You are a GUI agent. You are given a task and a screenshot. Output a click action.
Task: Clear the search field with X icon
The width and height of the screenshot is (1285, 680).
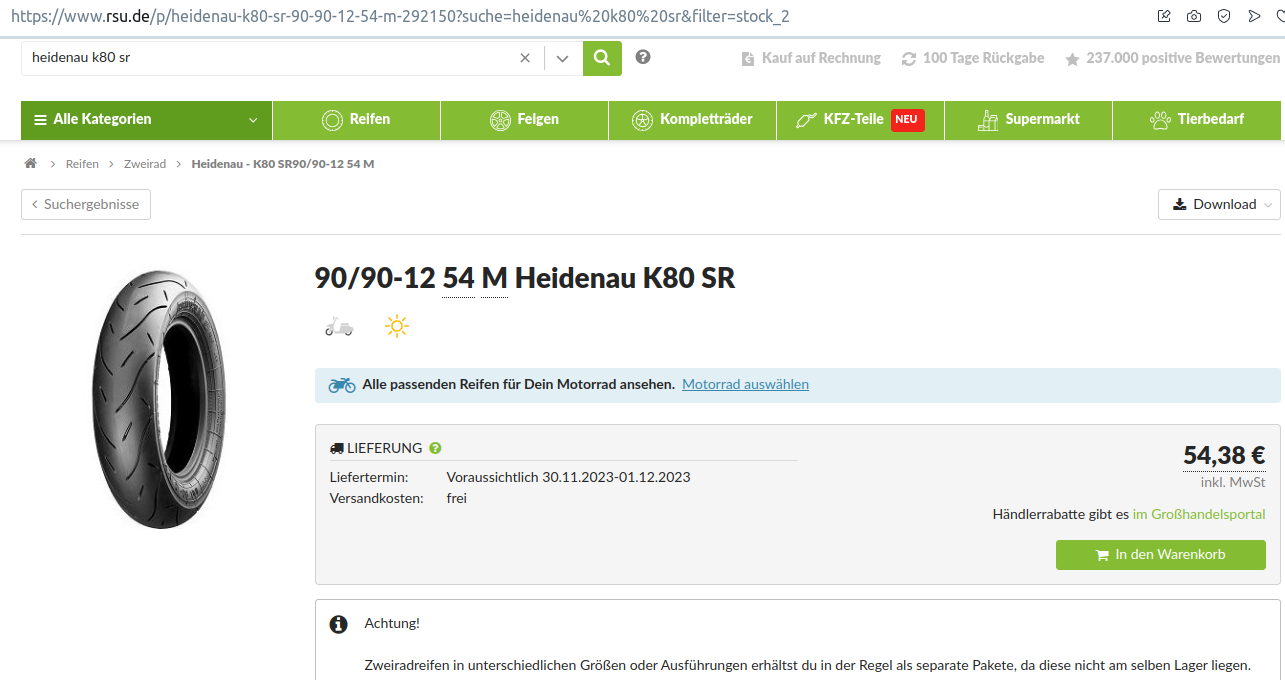(x=525, y=58)
